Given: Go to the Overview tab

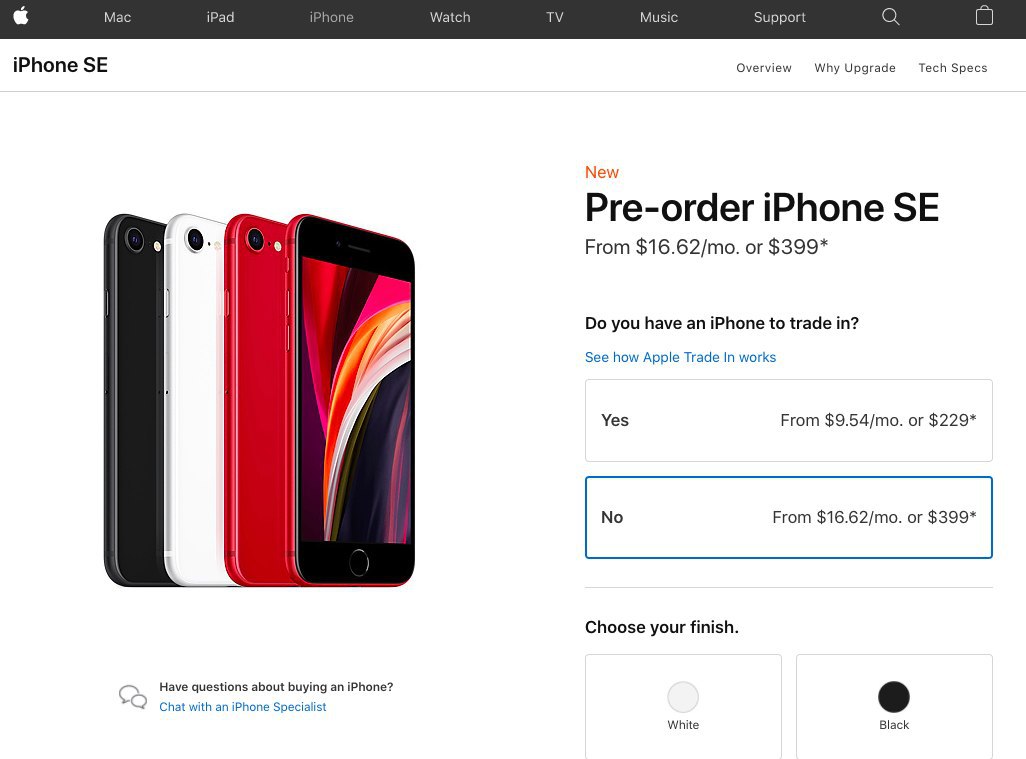Looking at the screenshot, I should (x=764, y=68).
